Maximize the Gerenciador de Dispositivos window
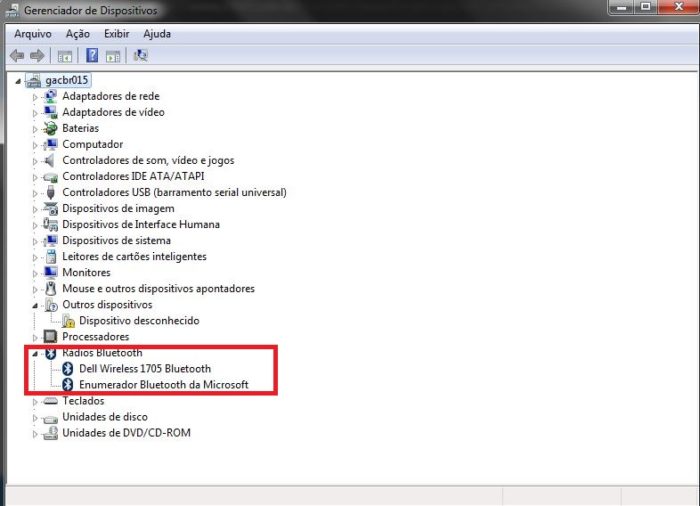700x506 pixels. (645, 7)
